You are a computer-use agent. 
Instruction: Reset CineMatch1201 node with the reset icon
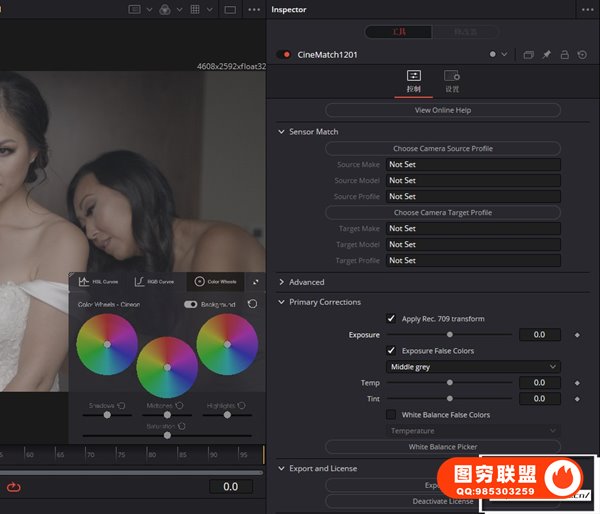tap(582, 54)
